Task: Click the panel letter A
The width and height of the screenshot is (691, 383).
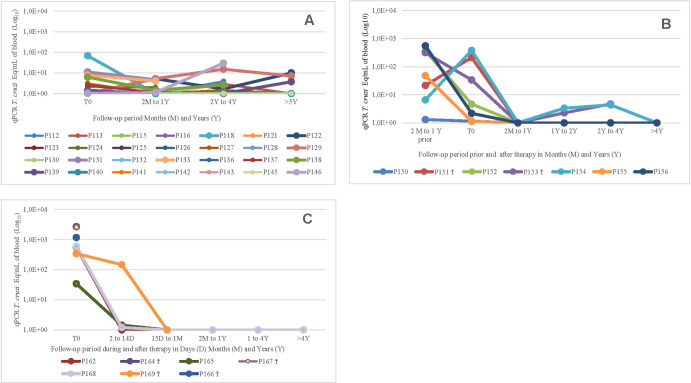Action: [x=309, y=20]
